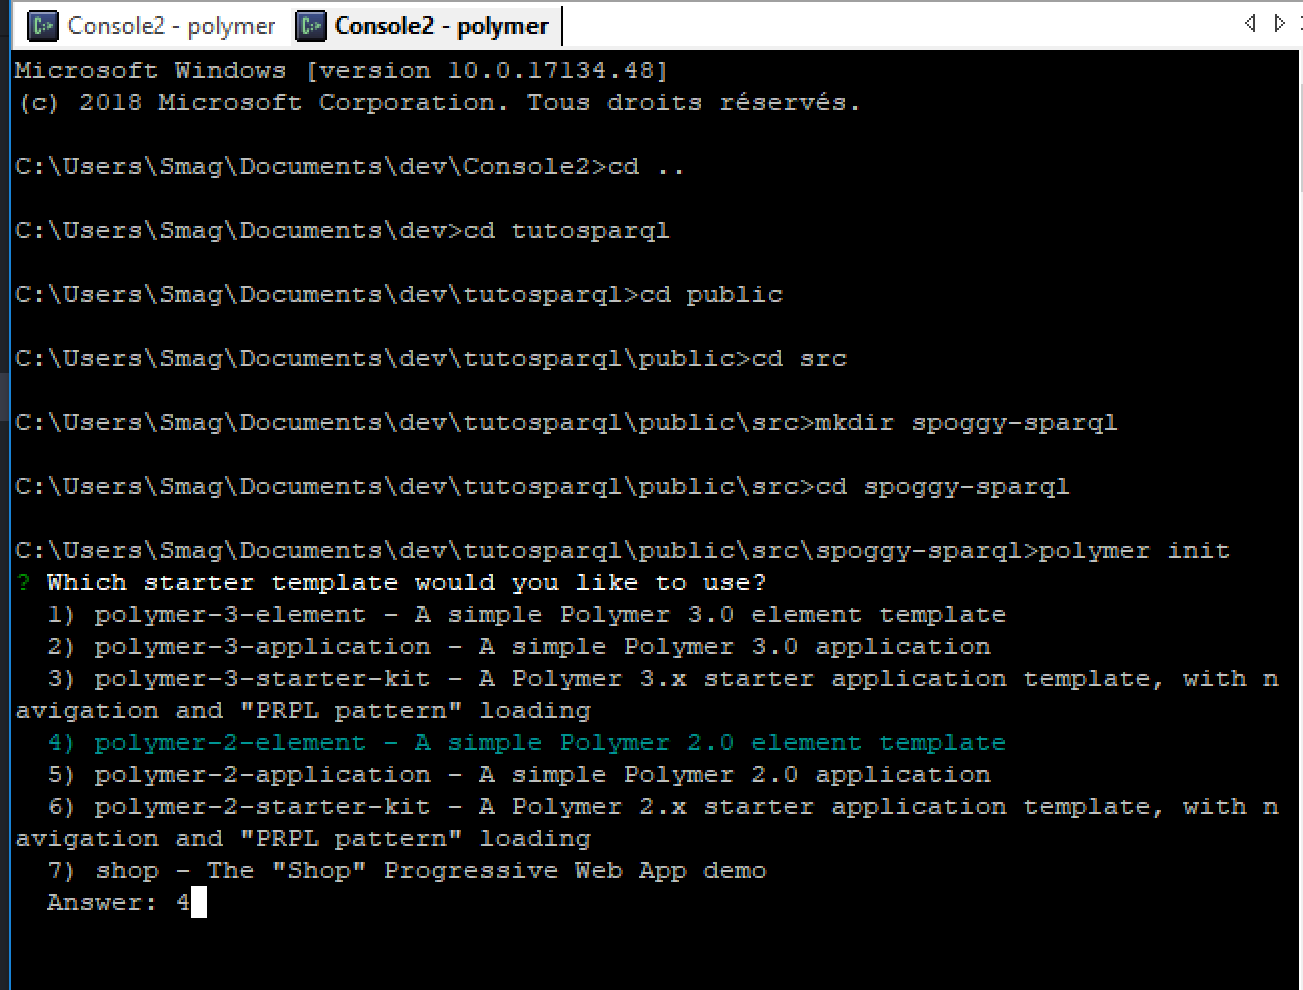Click the green question mark prompt
The width and height of the screenshot is (1303, 990).
pos(24,583)
